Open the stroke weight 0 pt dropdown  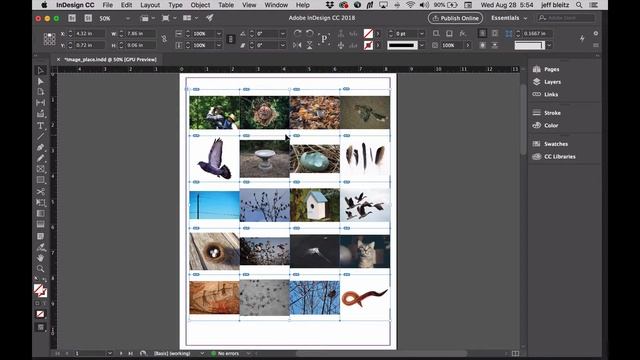tap(422, 33)
